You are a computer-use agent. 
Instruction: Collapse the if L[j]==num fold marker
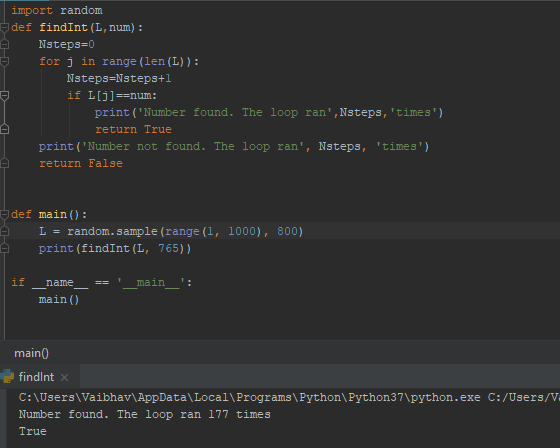click(x=4, y=96)
